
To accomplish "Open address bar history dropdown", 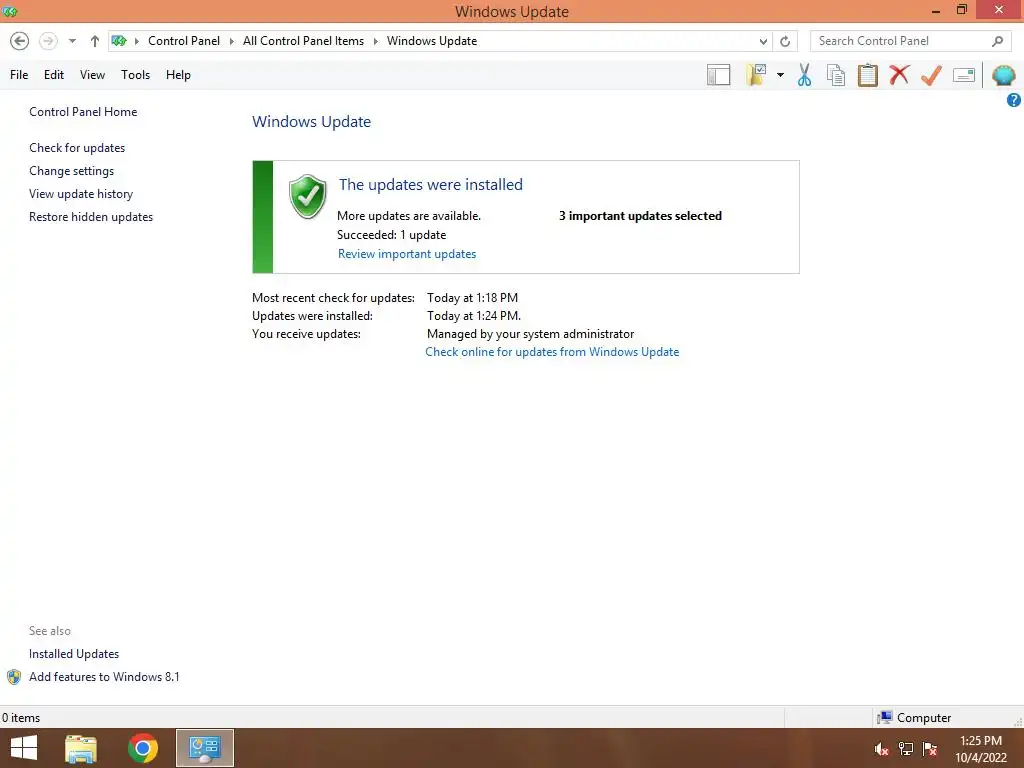I will 763,41.
